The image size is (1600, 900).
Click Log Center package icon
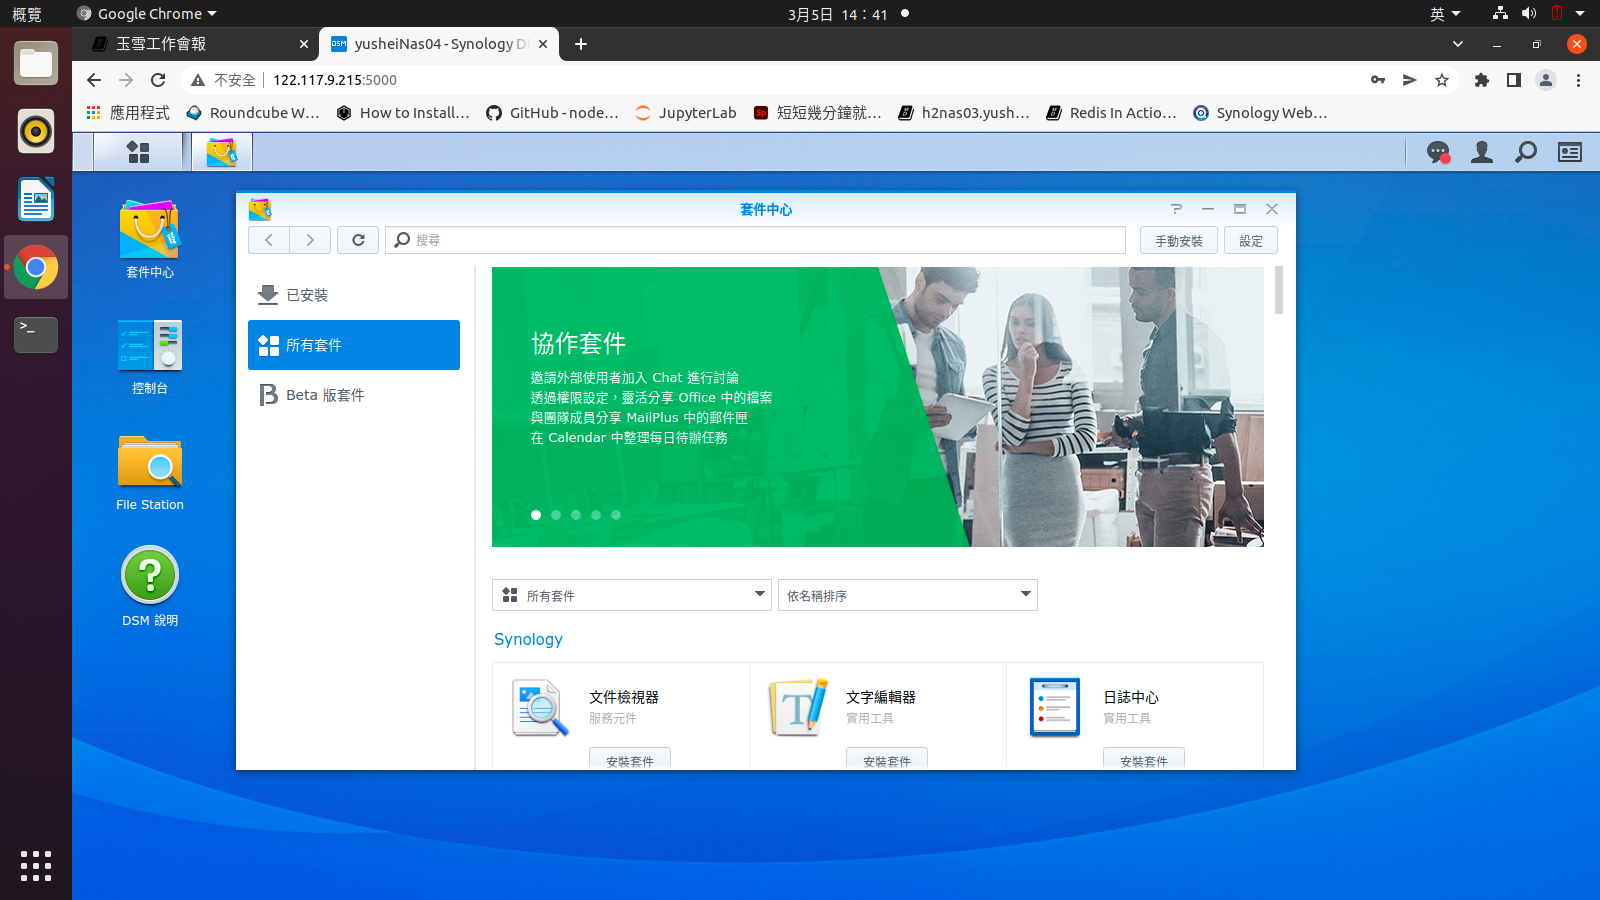click(1055, 708)
